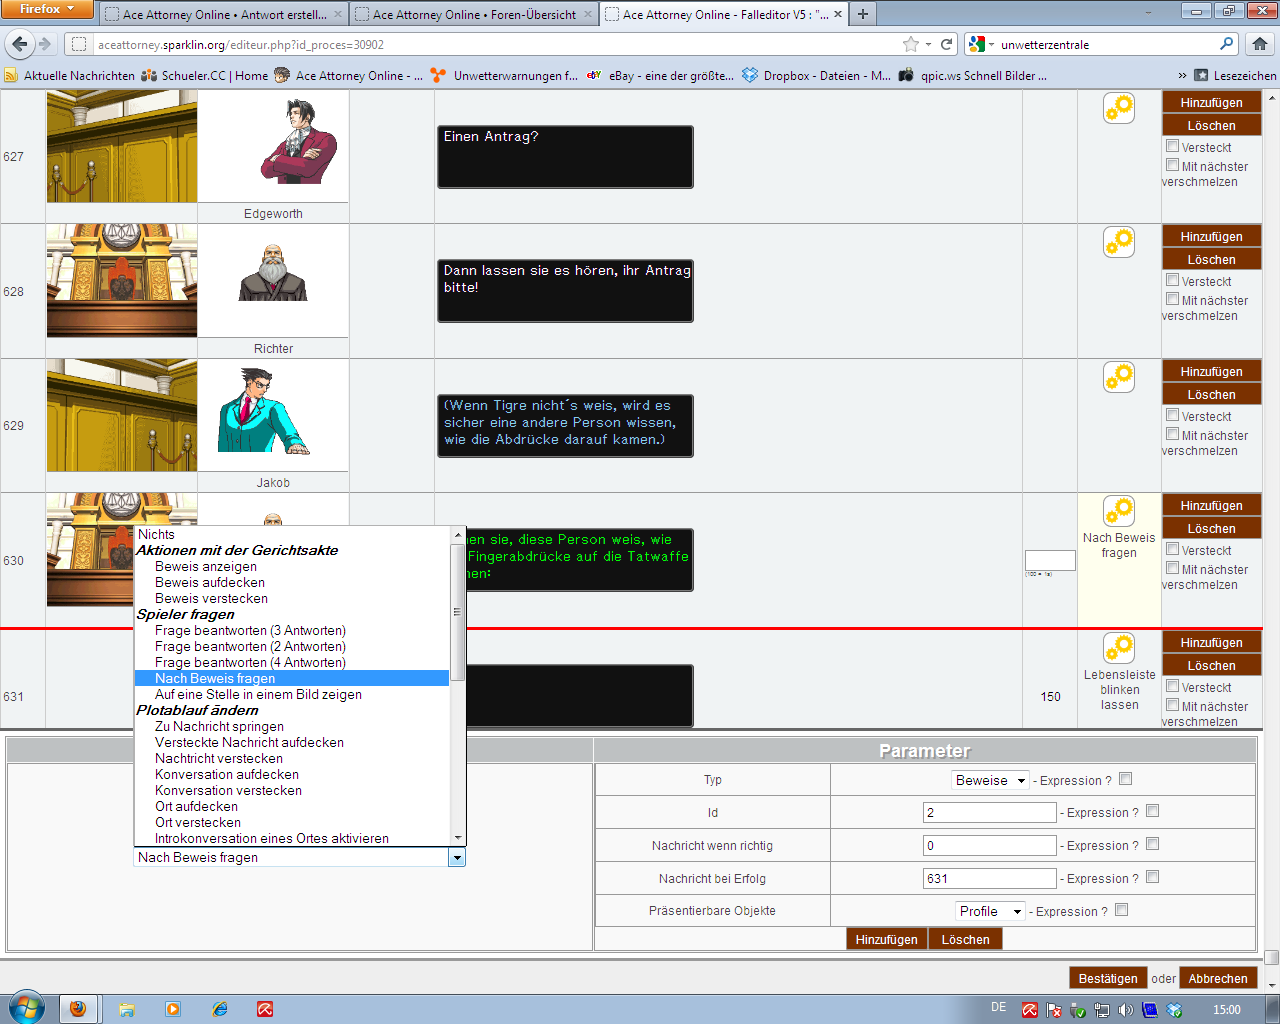Screen dimensions: 1280x1024
Task: Open the browser home page icon
Action: click(x=1260, y=44)
